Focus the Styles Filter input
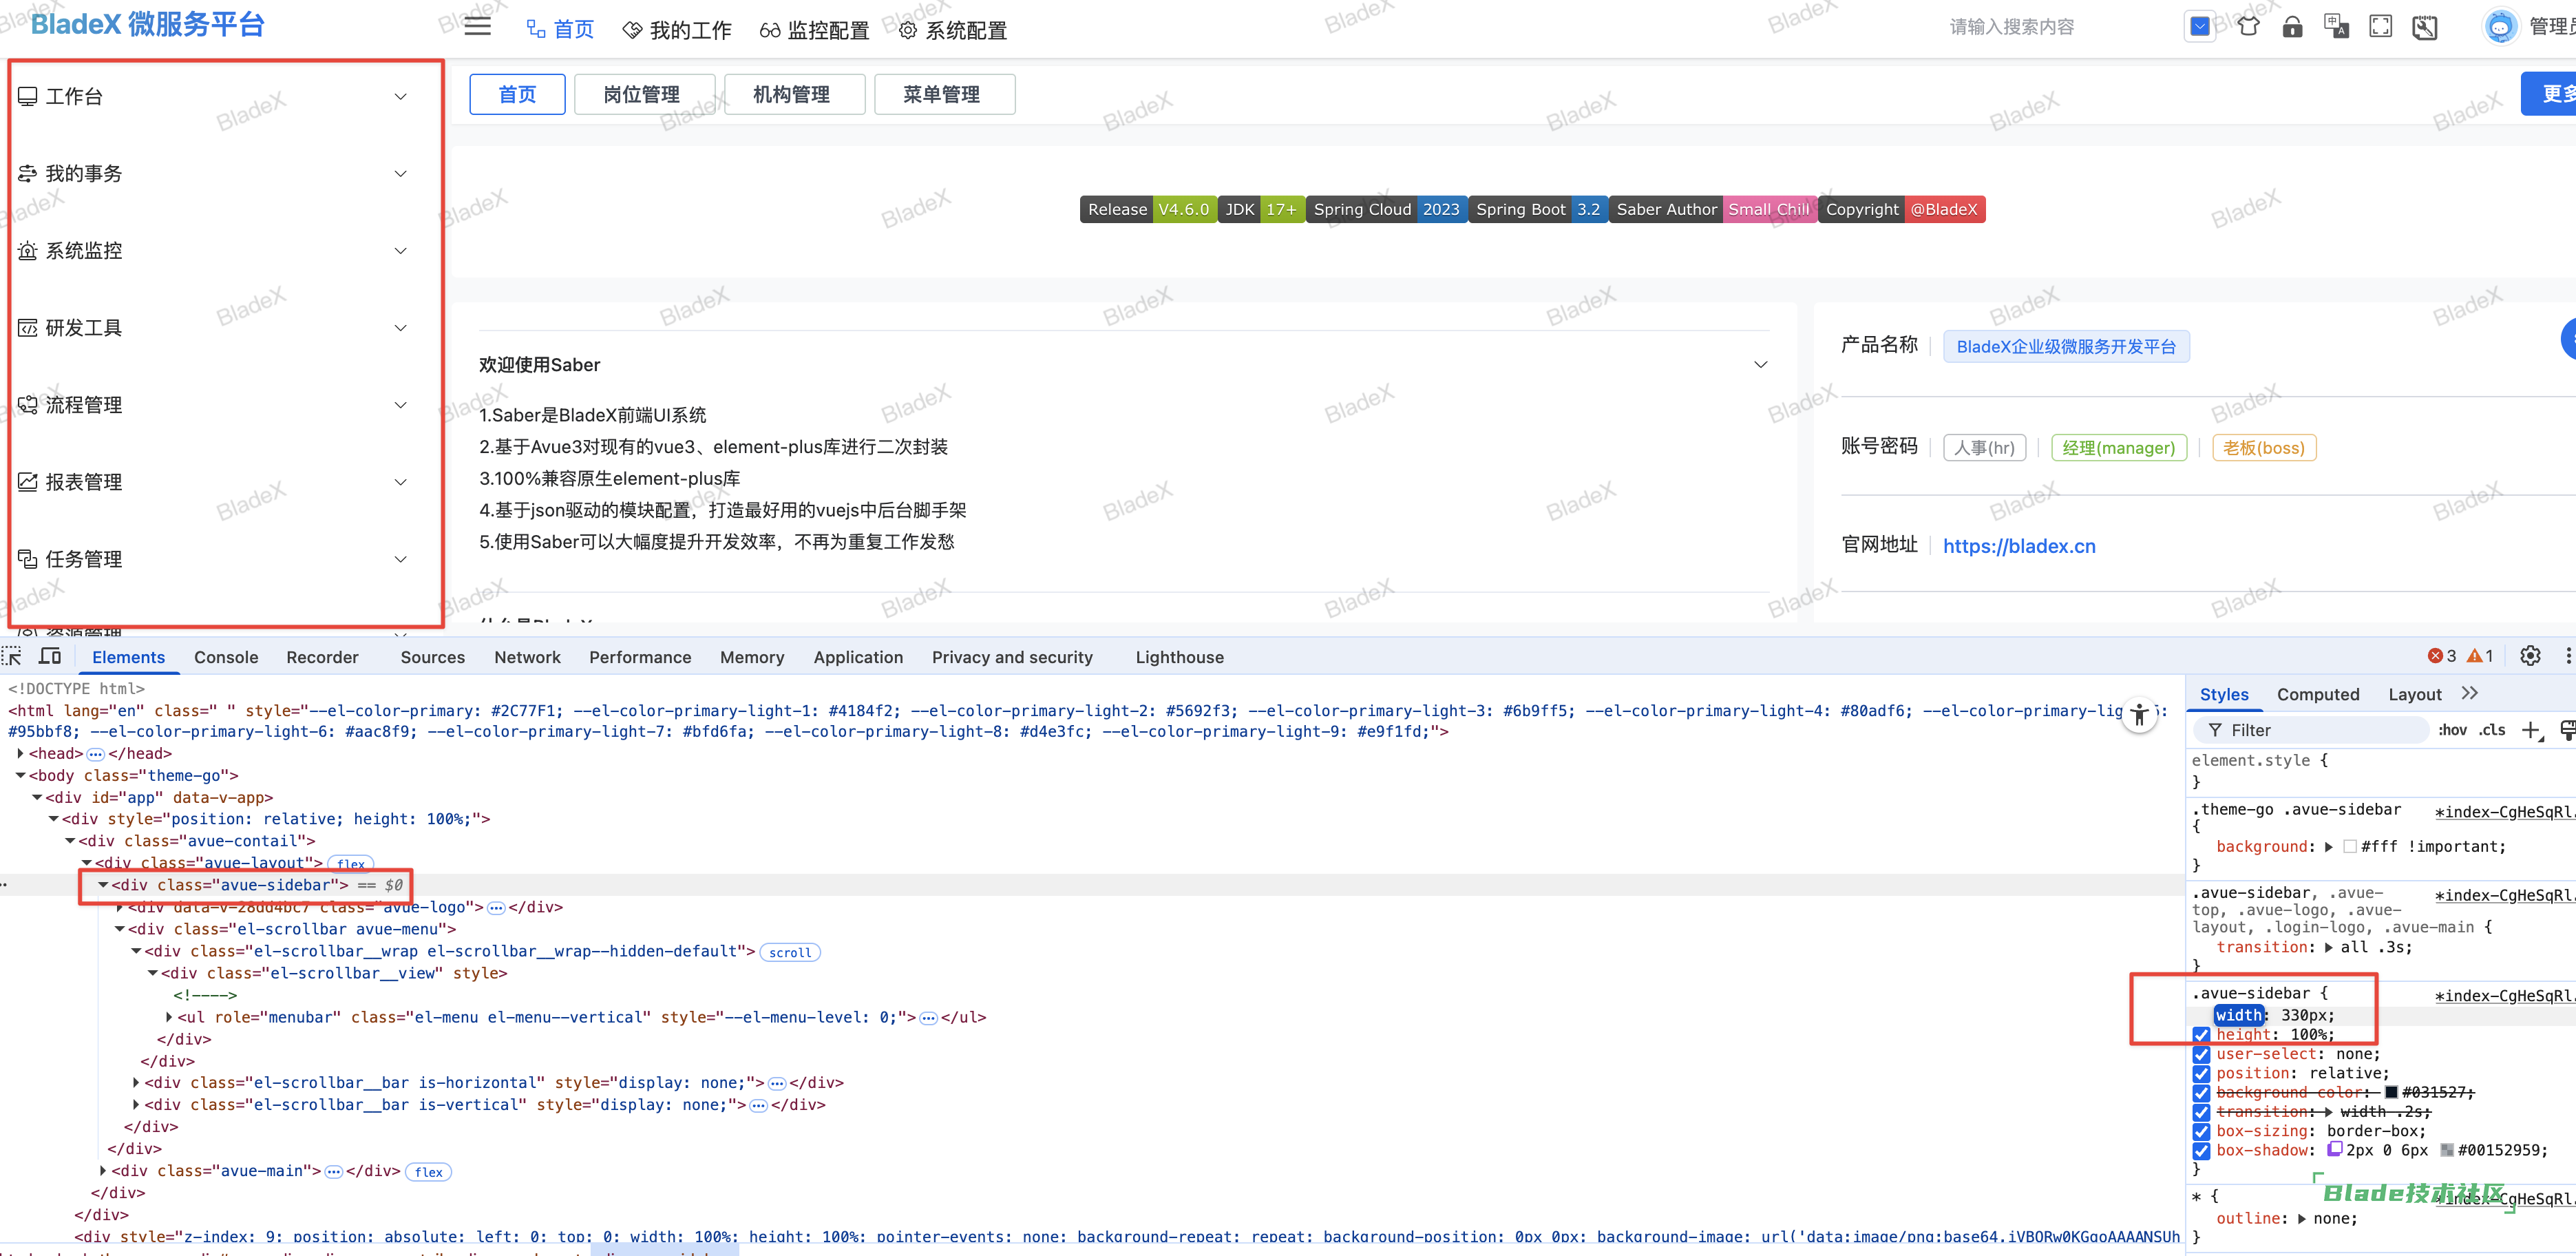The width and height of the screenshot is (2576, 1256). click(2312, 730)
